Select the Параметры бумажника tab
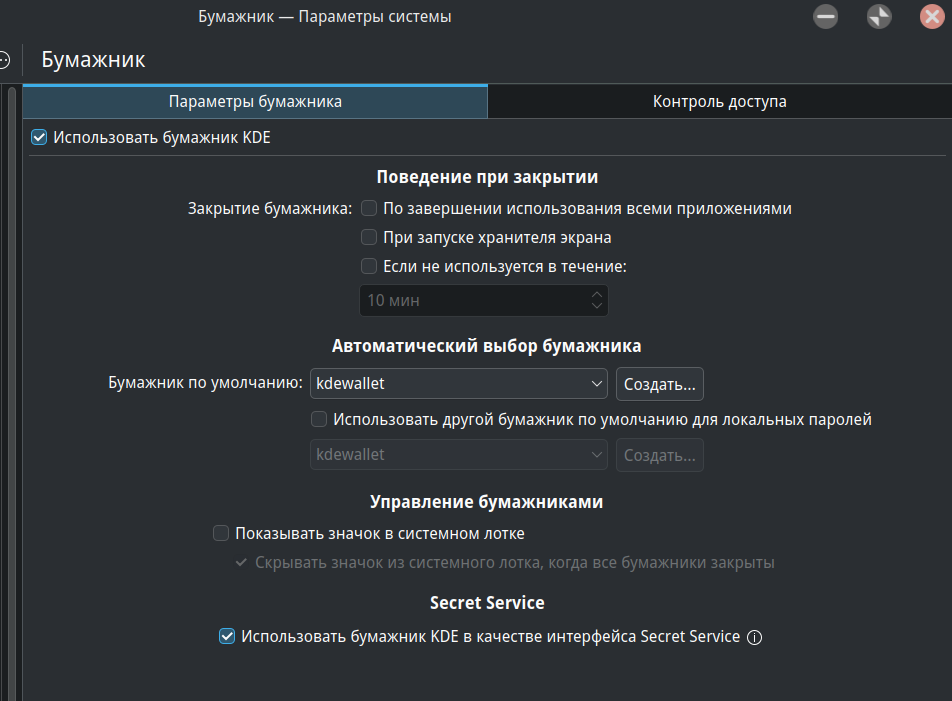 (x=255, y=102)
